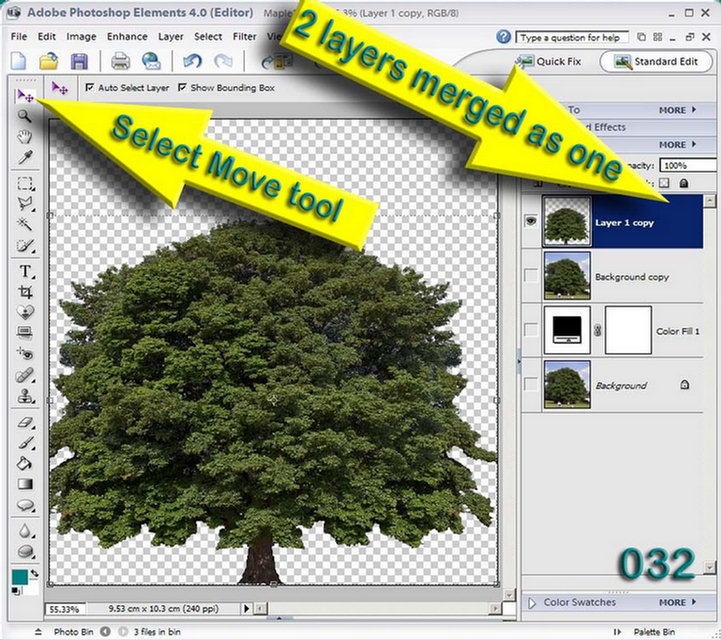Click the teal foreground color swatch
Screen dimensions: 721x640
20,577
